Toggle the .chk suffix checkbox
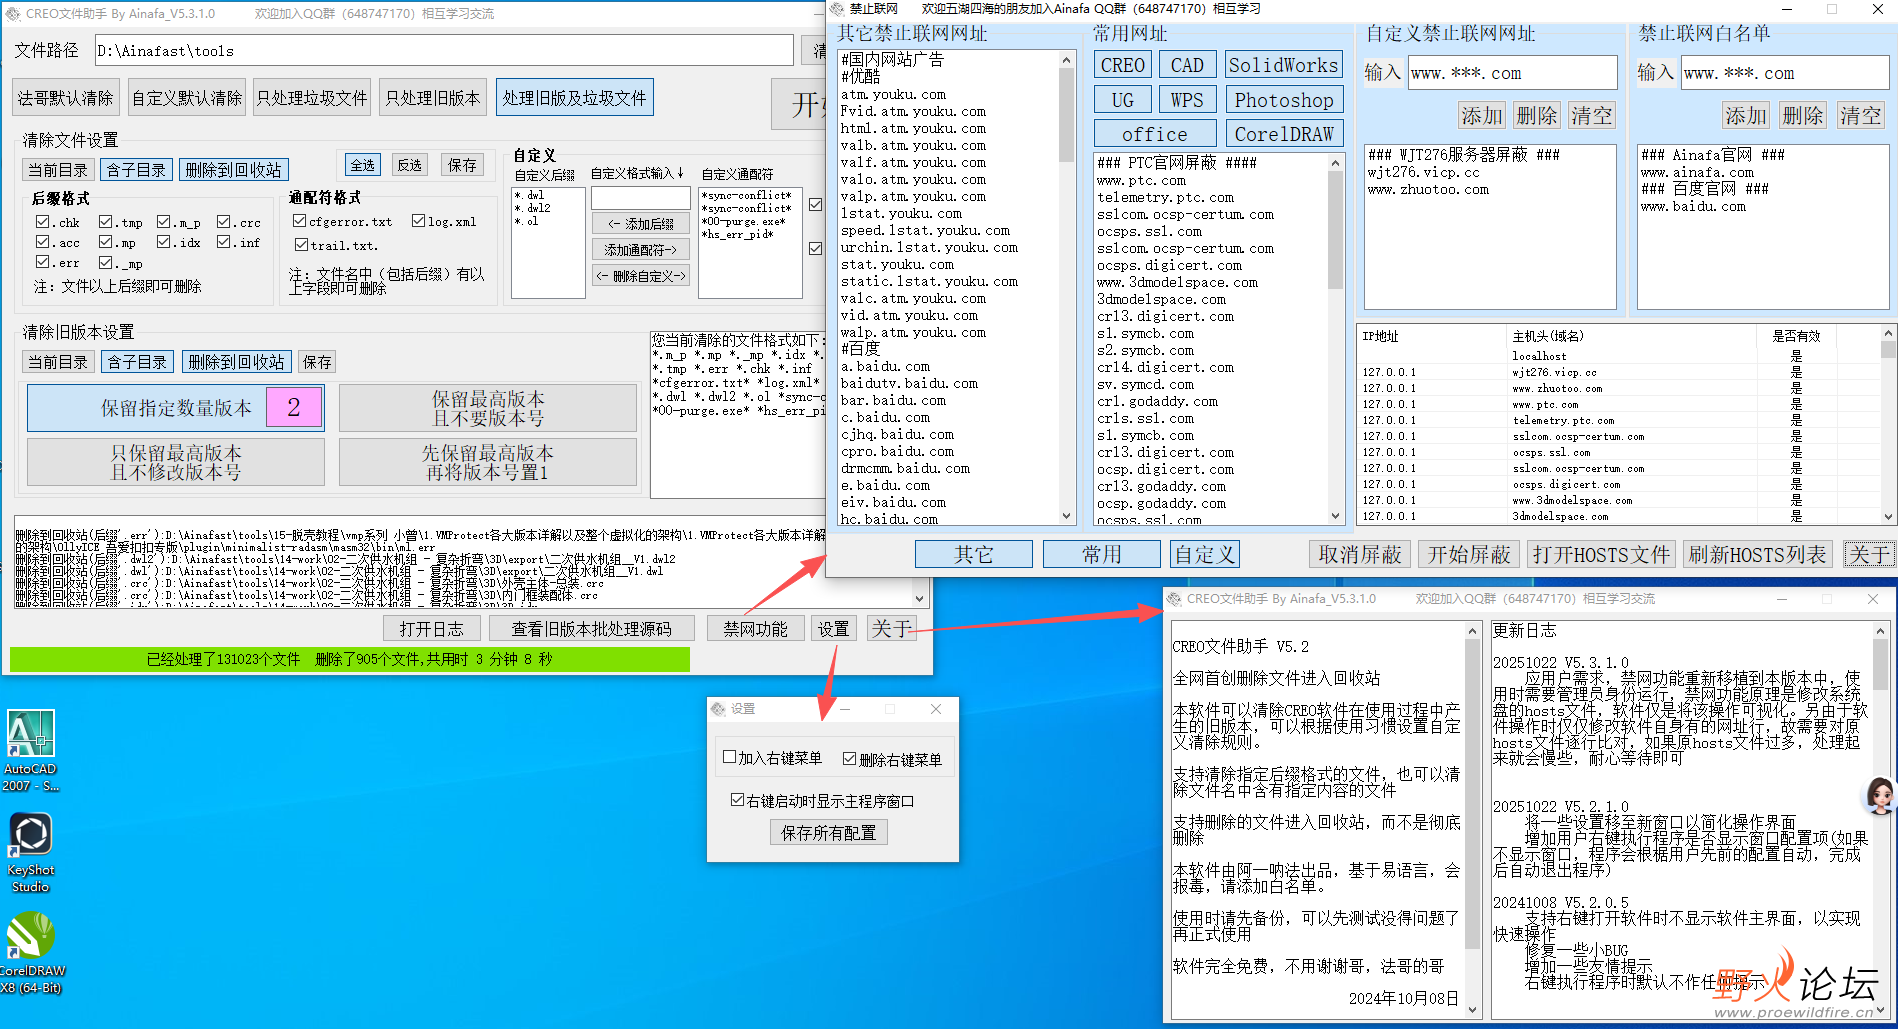The height and width of the screenshot is (1029, 1898). [x=43, y=222]
